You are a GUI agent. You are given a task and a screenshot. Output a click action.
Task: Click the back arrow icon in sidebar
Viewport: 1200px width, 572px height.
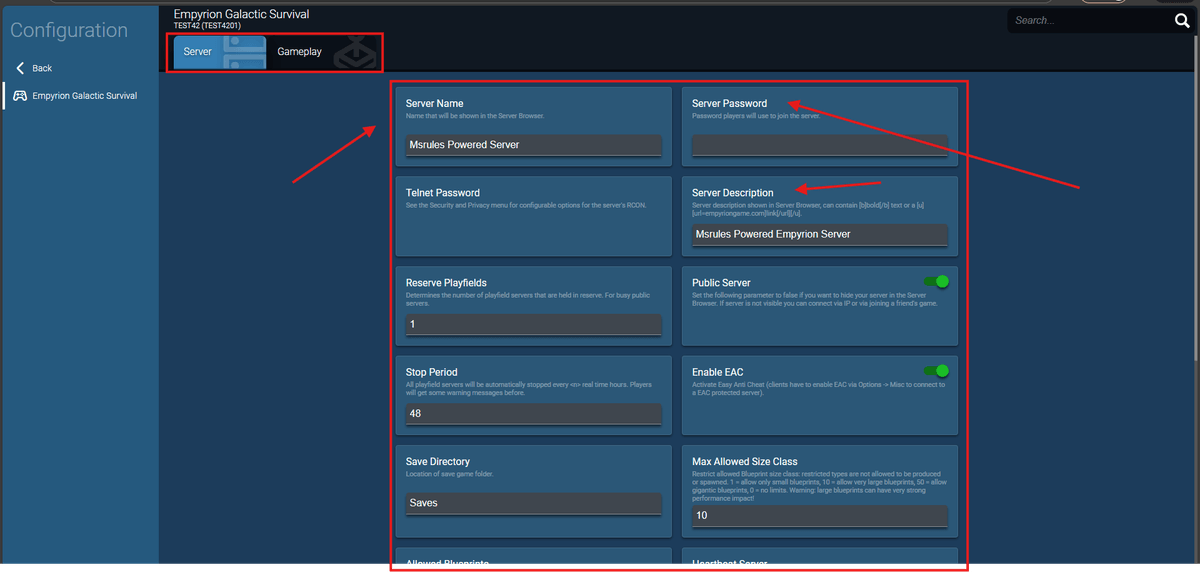pos(20,68)
